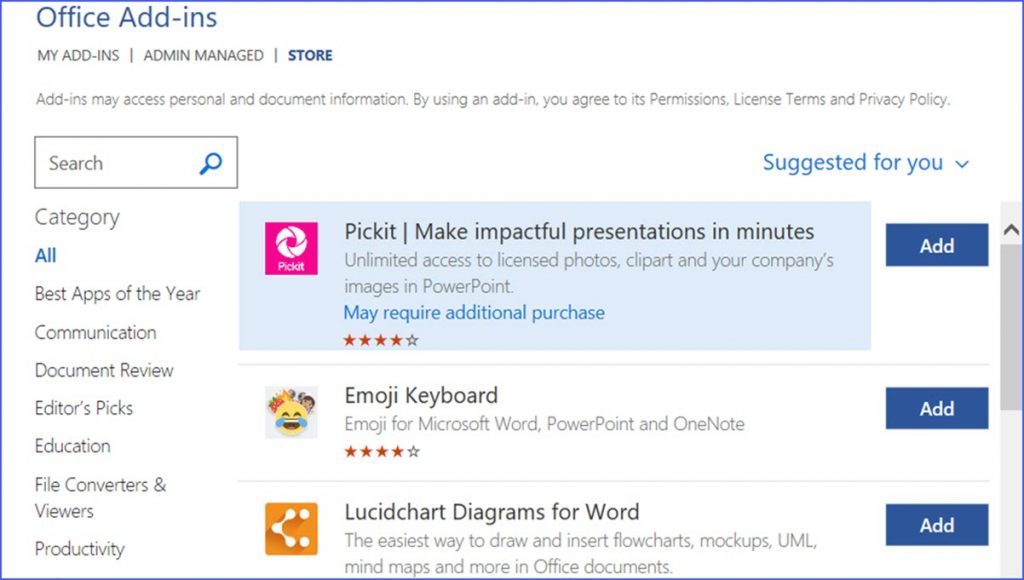Add Lucidchart Diagrams for Word
Viewport: 1024px width, 580px height.
(x=936, y=524)
